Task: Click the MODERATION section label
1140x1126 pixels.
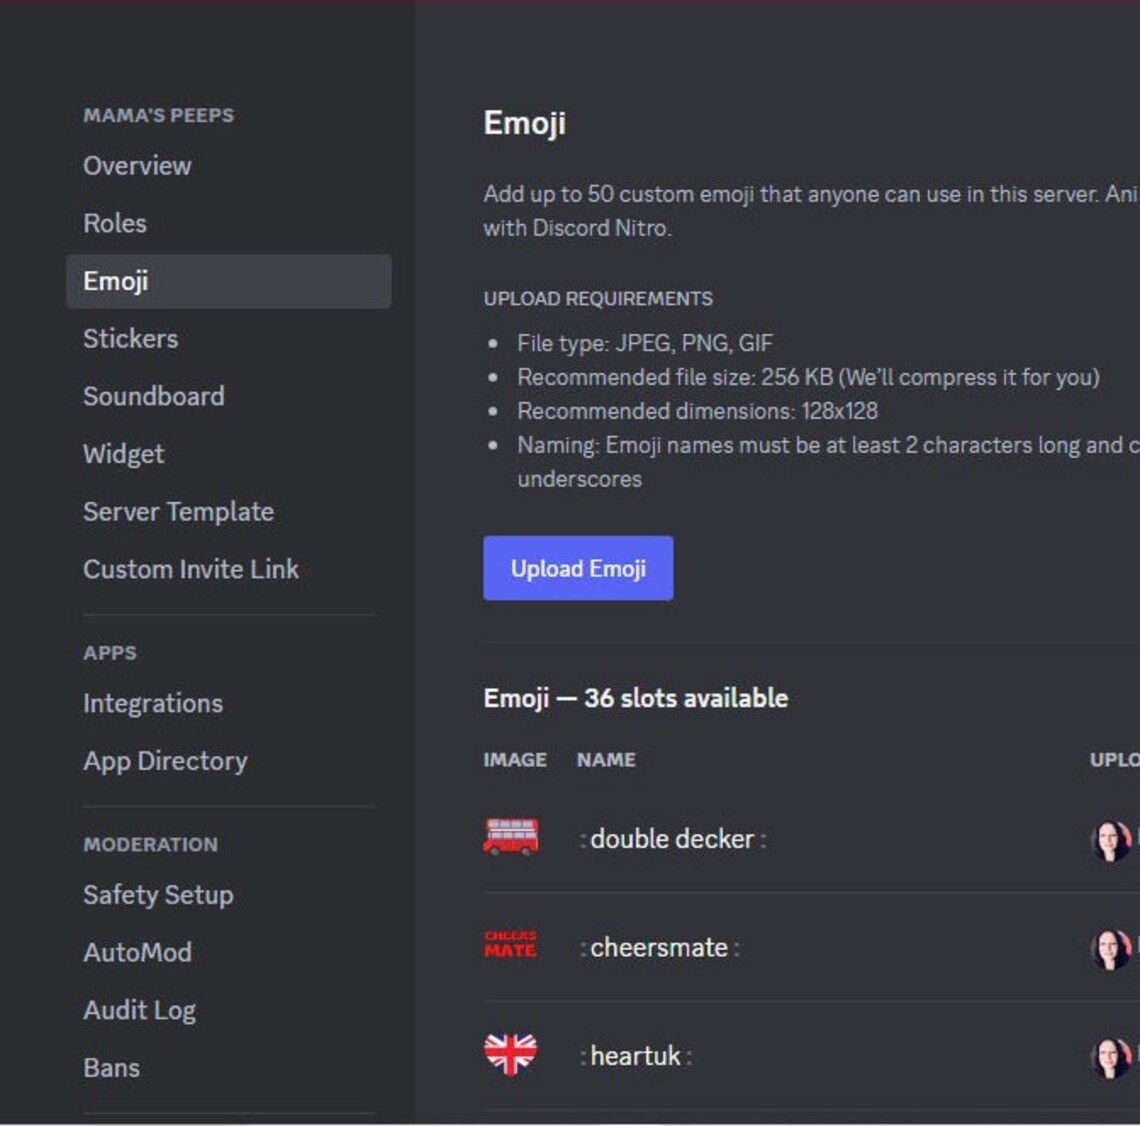Action: (x=150, y=844)
